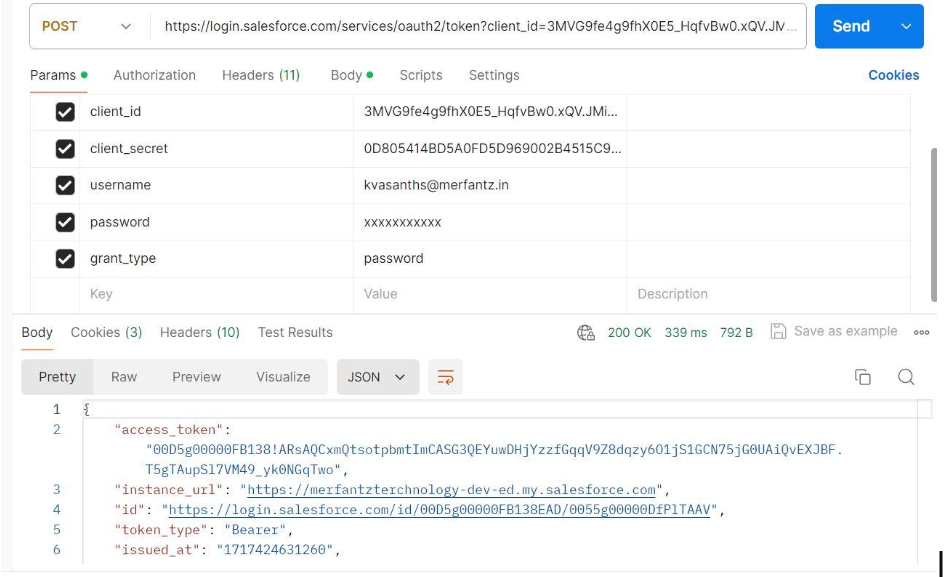Click the empty Value input field
Viewport: 952px width, 577px height.
tap(490, 295)
